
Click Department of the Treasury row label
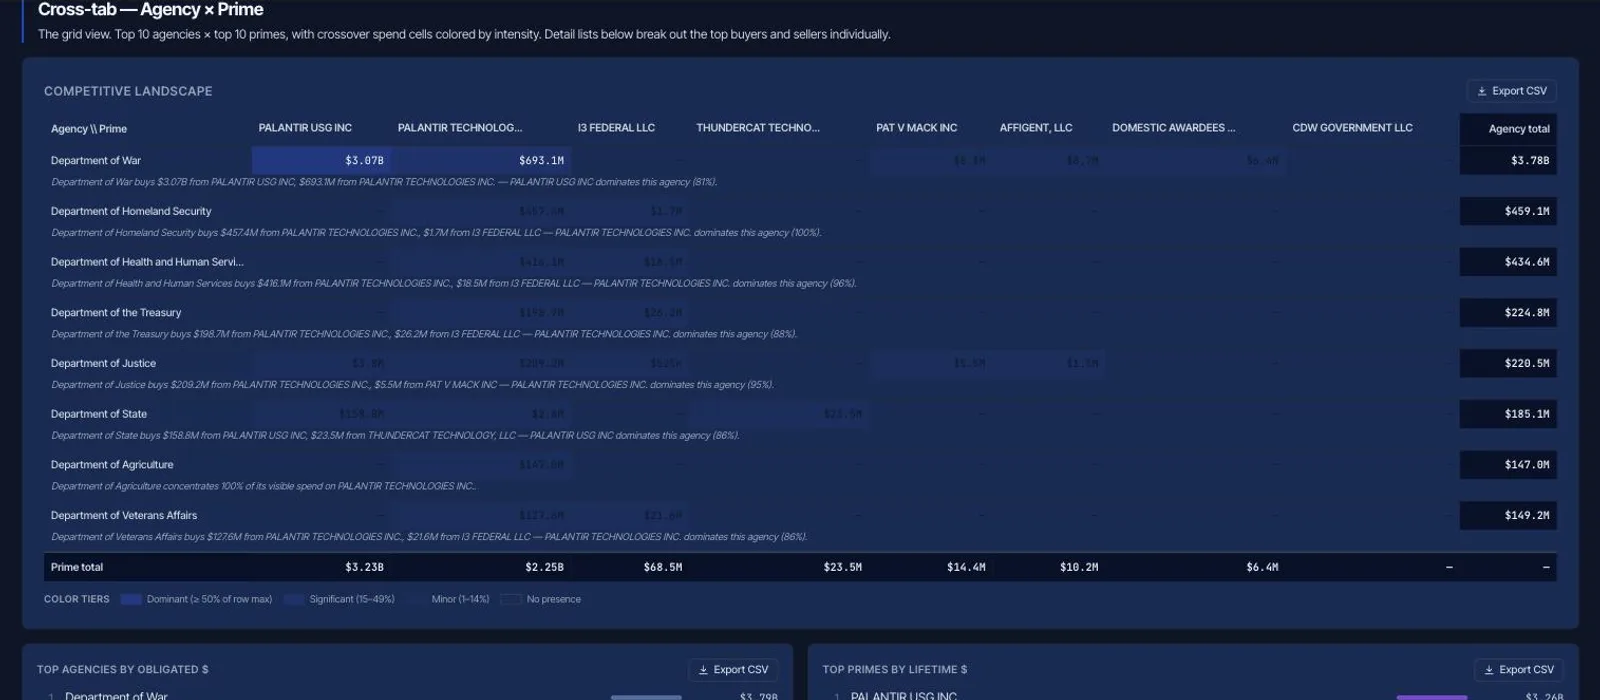[116, 313]
